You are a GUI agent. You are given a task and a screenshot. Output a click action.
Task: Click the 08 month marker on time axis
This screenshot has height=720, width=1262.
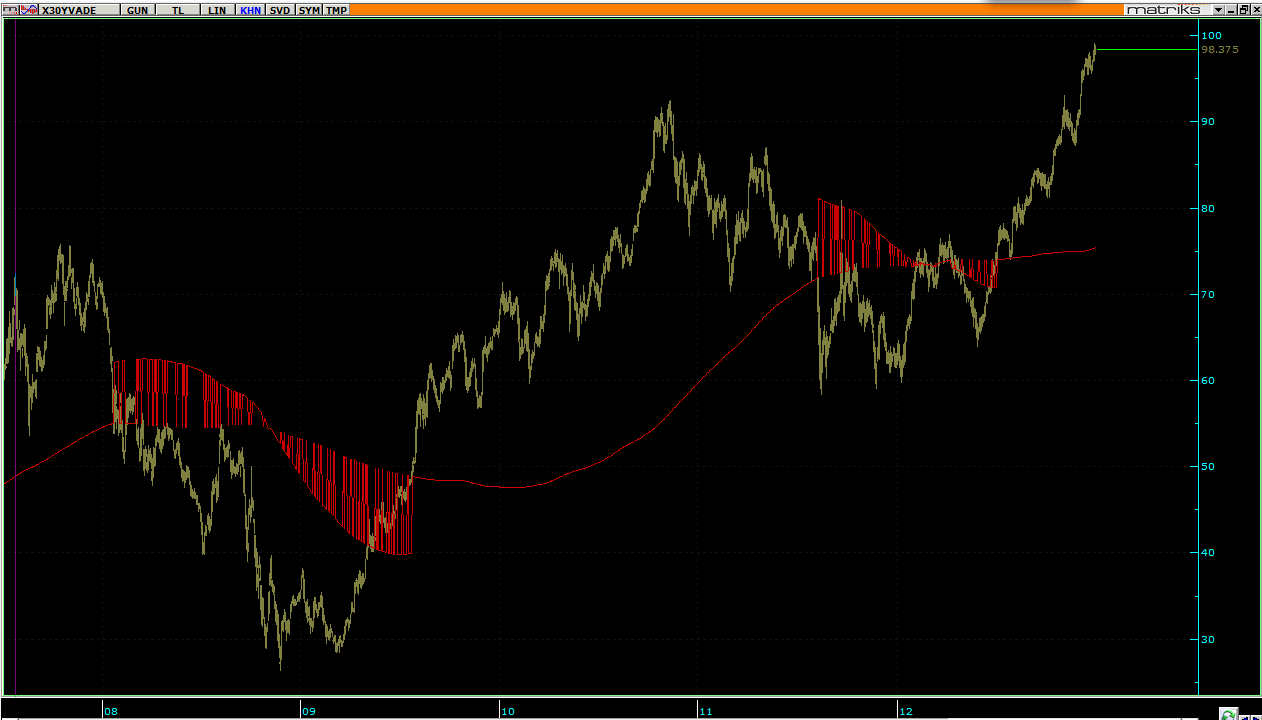pyautogui.click(x=111, y=712)
